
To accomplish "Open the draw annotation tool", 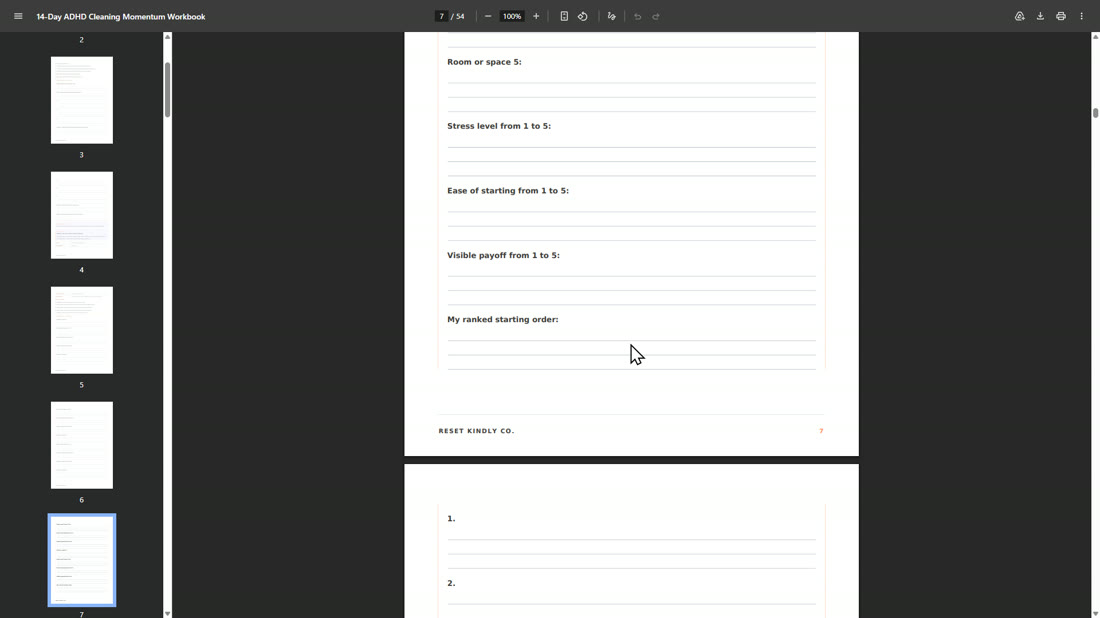I will click(612, 16).
